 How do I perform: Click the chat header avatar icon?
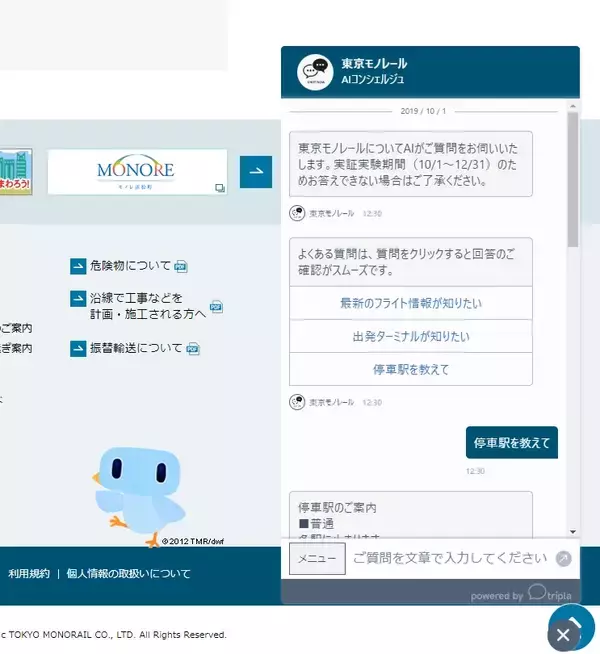click(314, 71)
